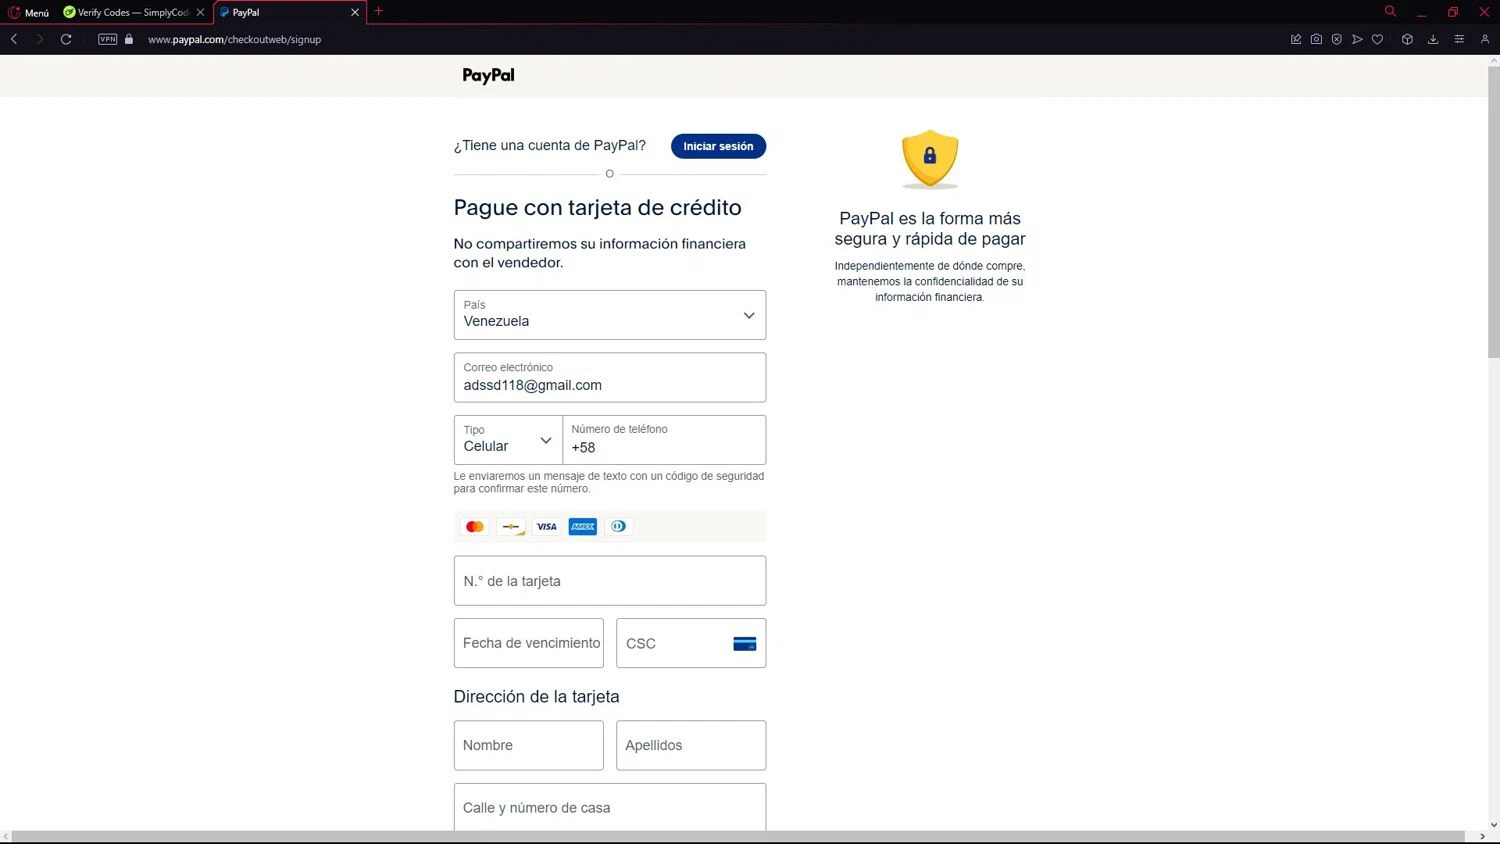Click the Apellidos field
1500x844 pixels.
[691, 745]
